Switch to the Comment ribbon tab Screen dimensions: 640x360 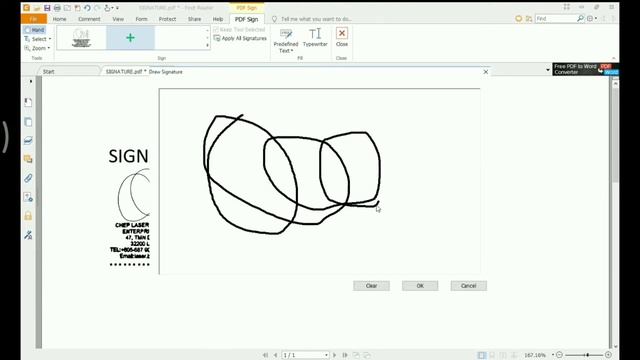pyautogui.click(x=89, y=19)
